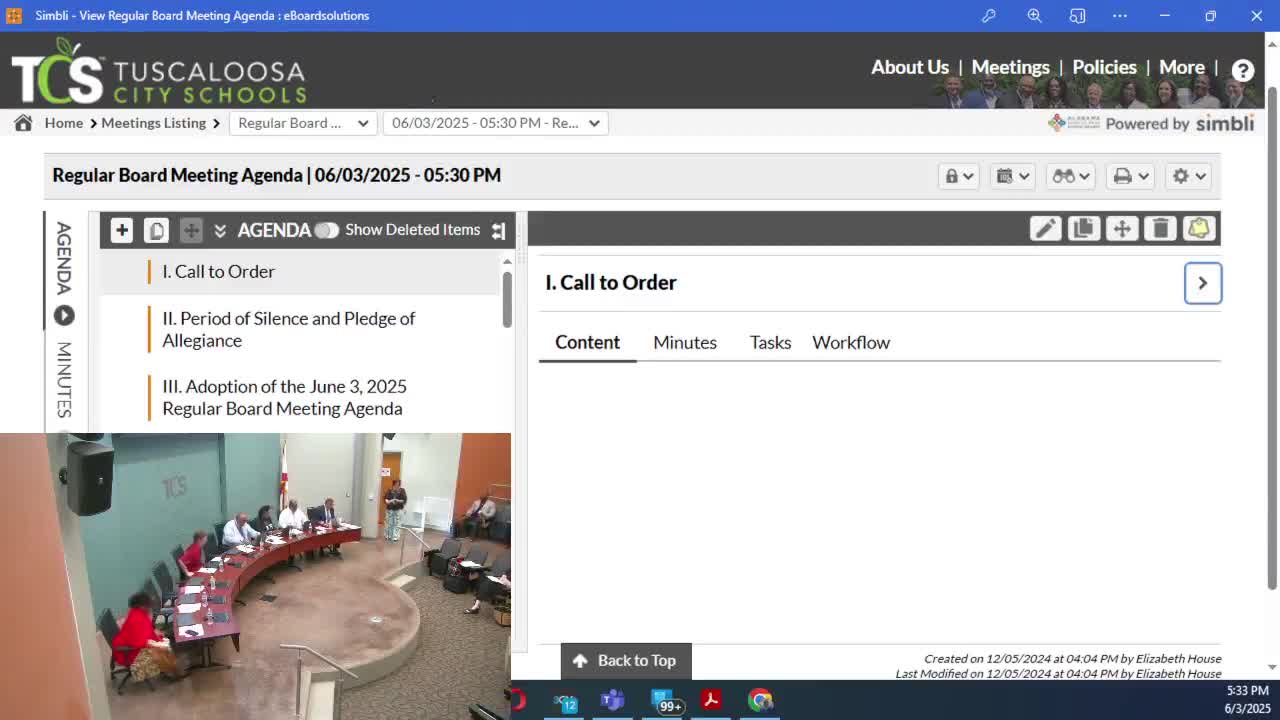
Task: Delete the agenda item with the trash icon
Action: click(1160, 229)
